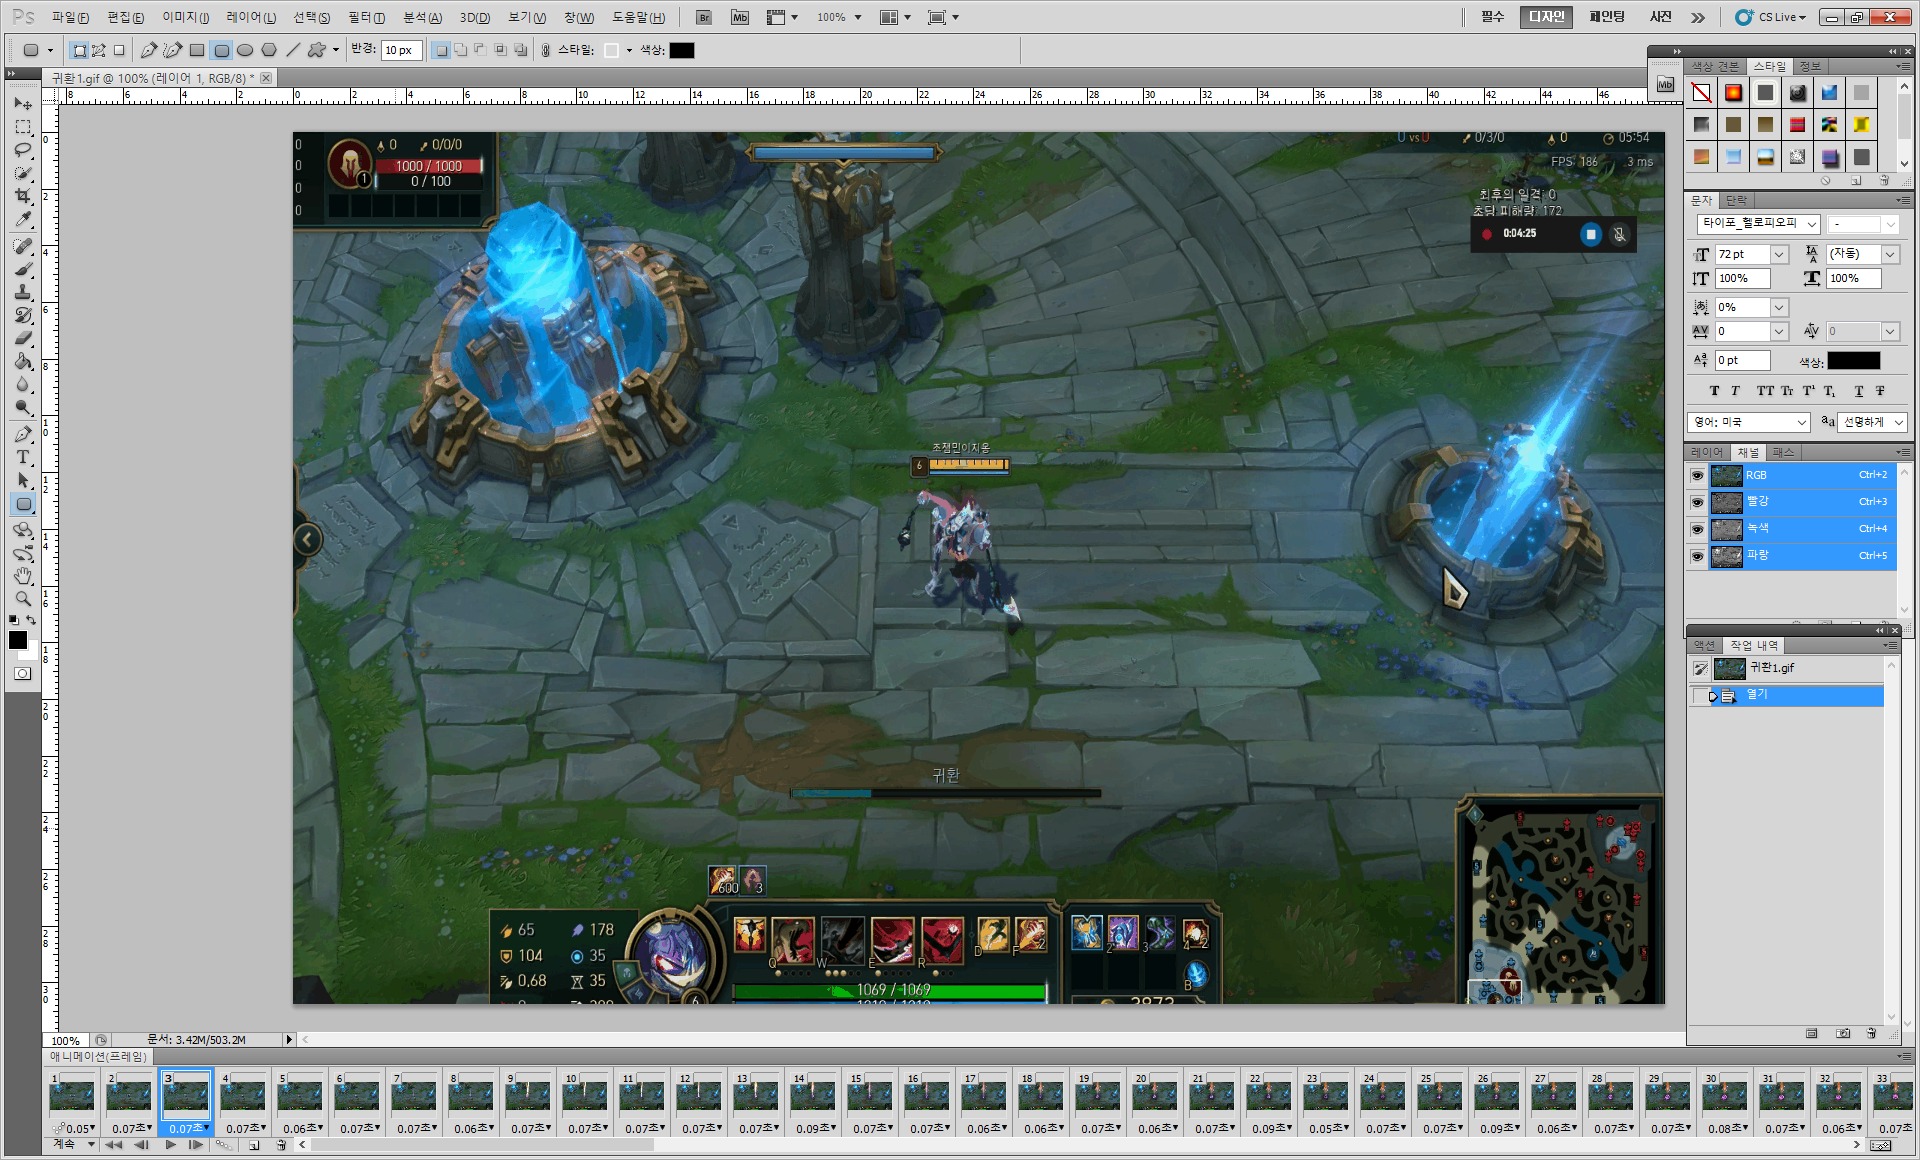
Task: Swap foreground and background colors
Action: tap(32, 620)
